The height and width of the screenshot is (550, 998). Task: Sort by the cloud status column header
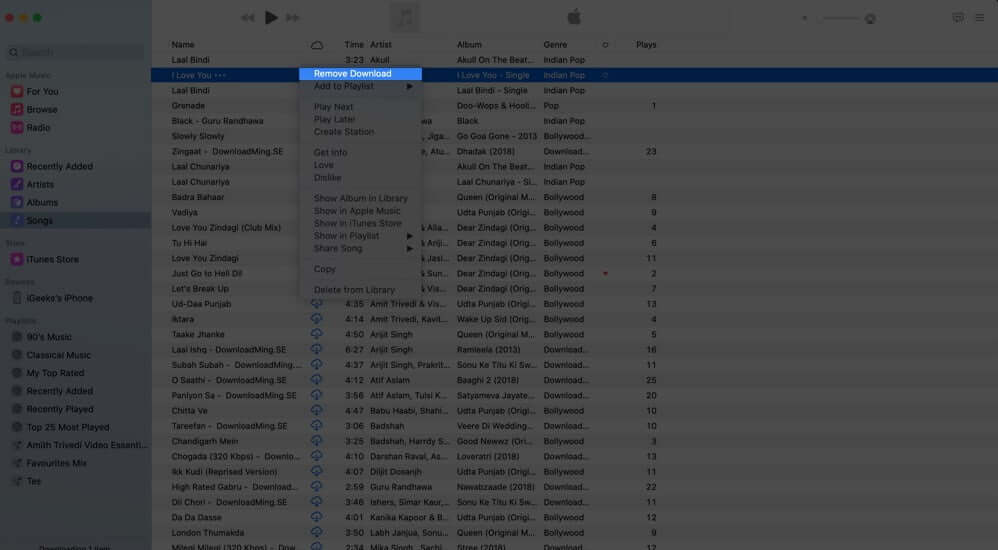click(316, 45)
